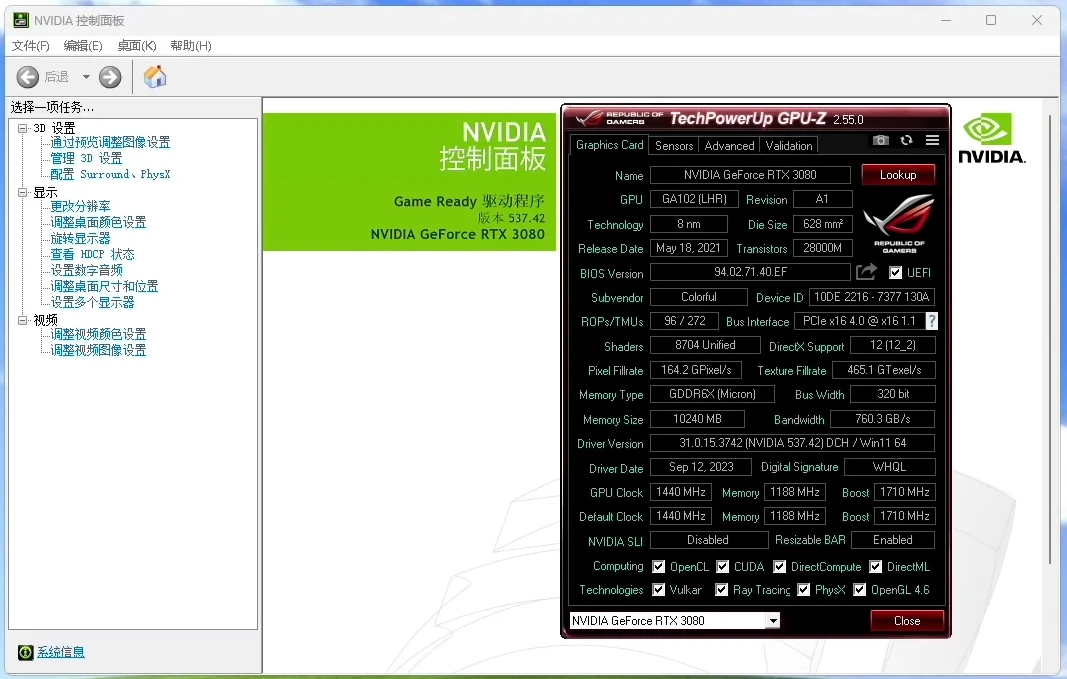Open 旋转显示器 task

(80, 238)
